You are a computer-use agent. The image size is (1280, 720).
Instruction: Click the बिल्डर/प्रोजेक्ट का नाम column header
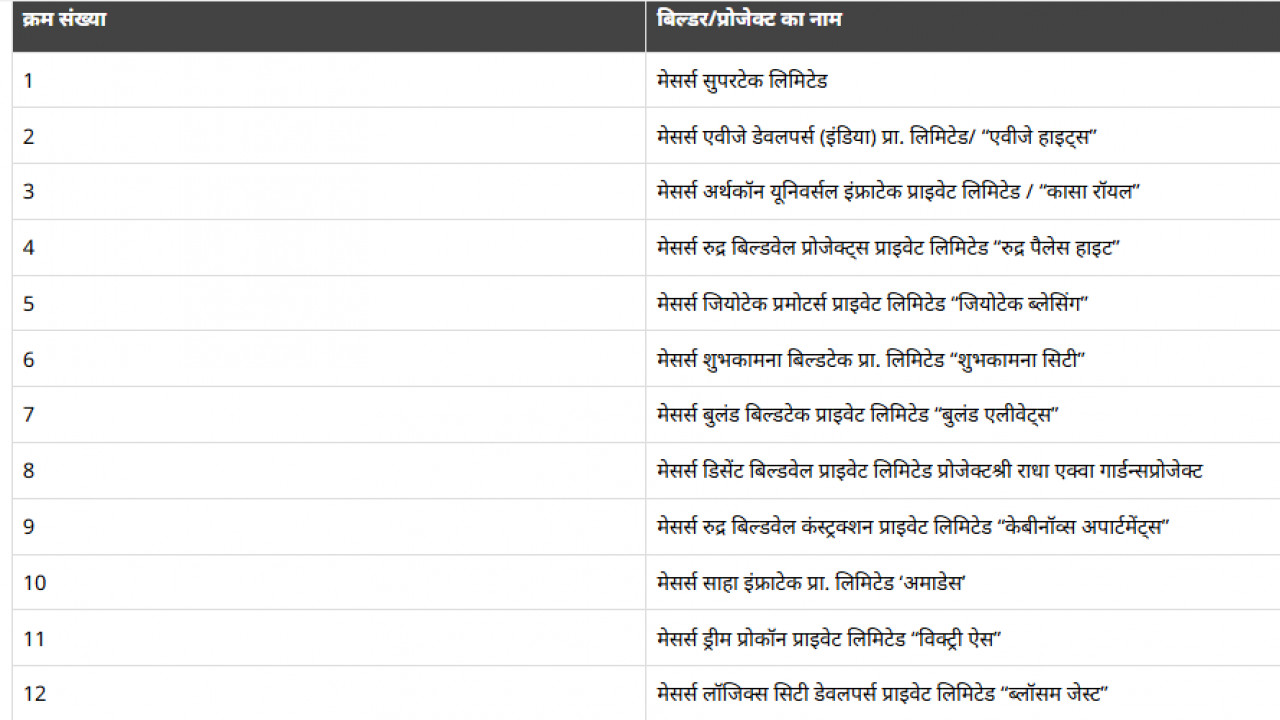963,26
